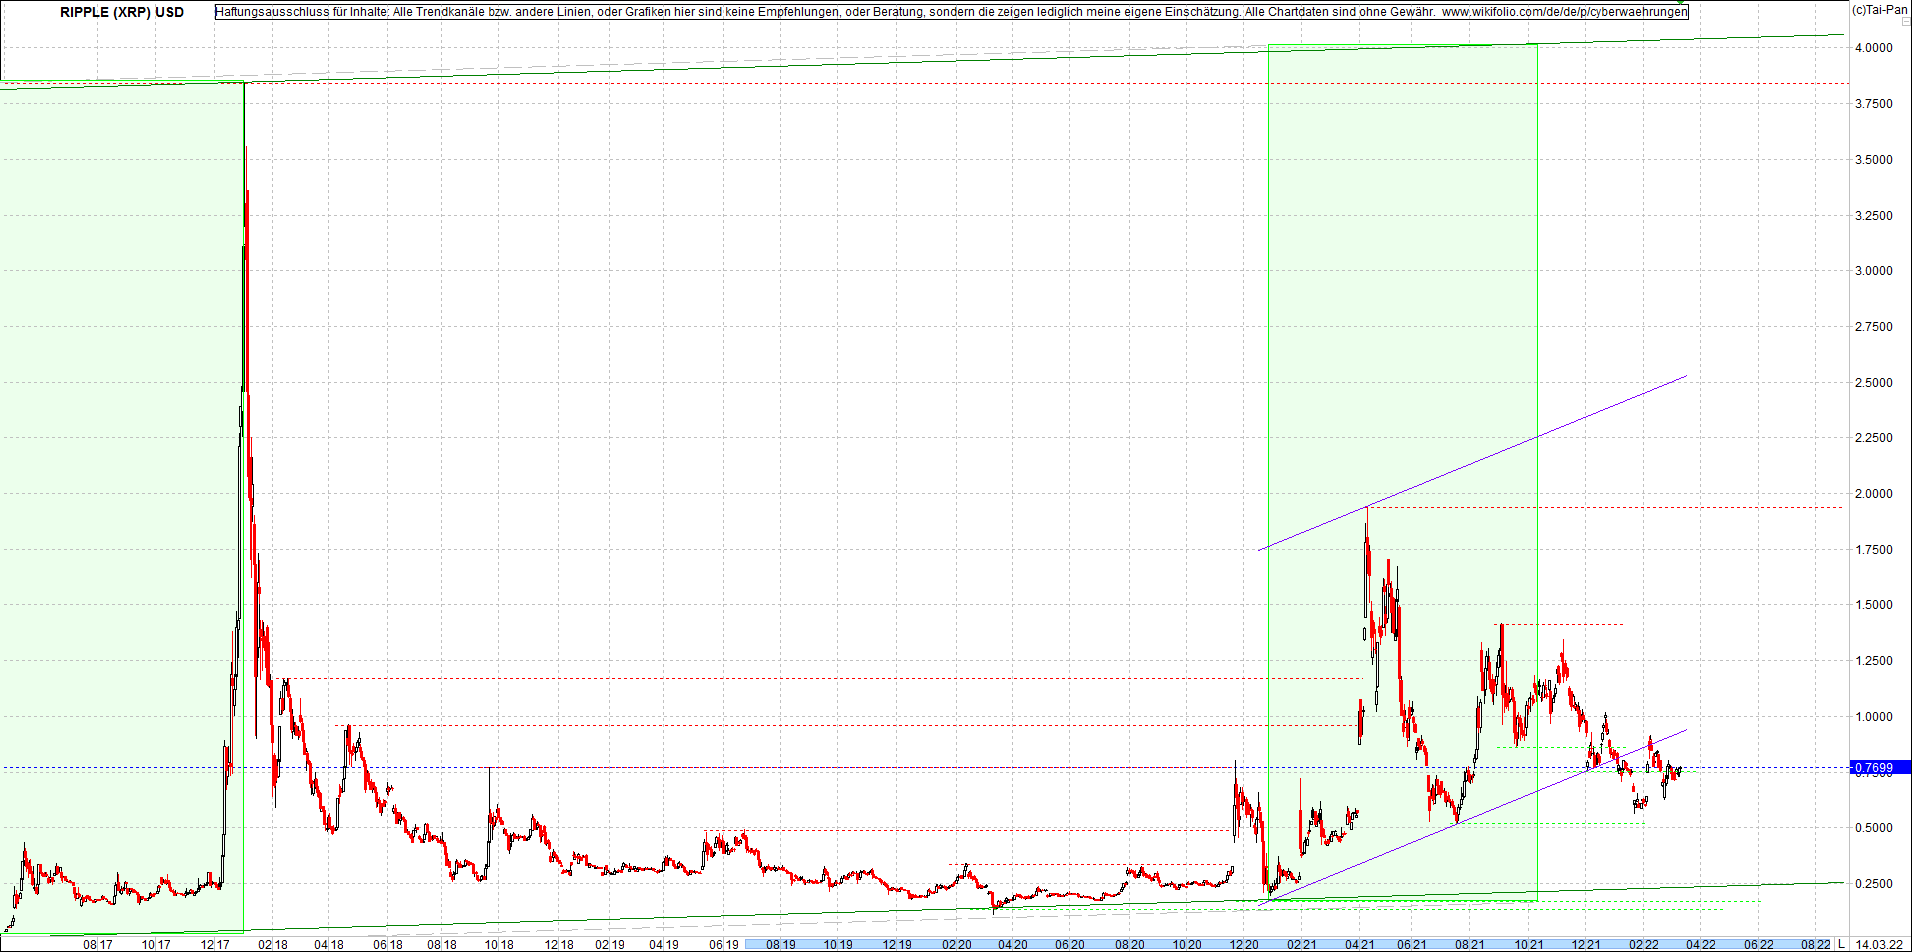This screenshot has width=1912, height=952.
Task: Click the 1.5000 price axis label
Action: [x=1873, y=605]
